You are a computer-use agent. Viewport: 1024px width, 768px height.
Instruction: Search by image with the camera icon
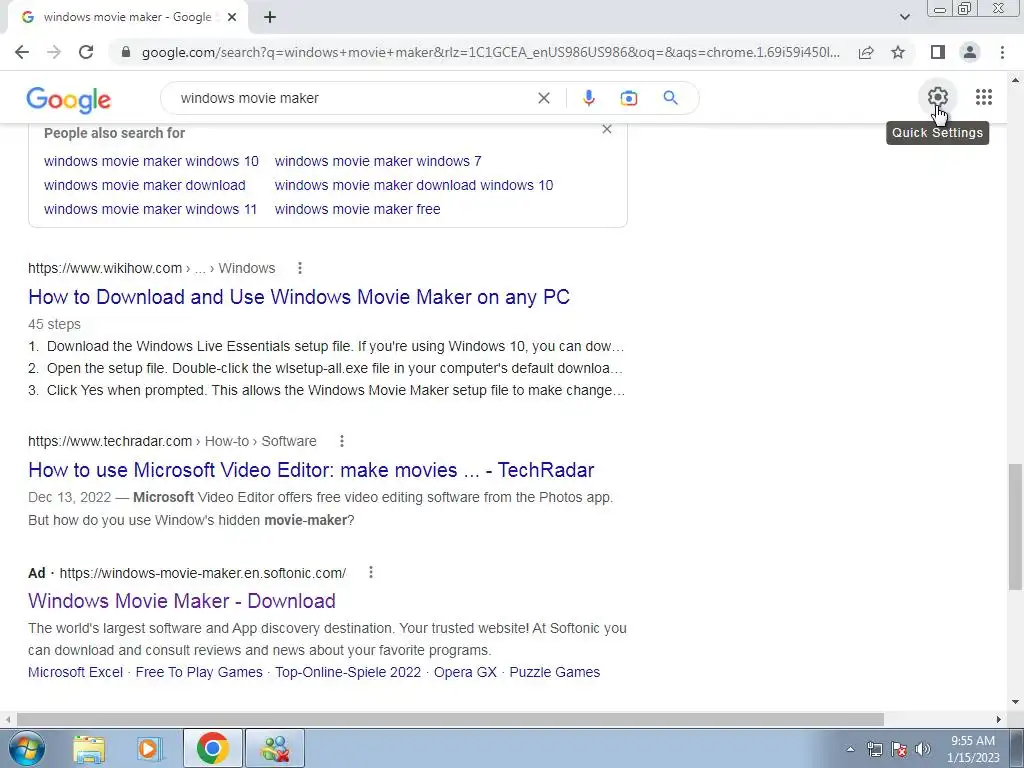click(x=628, y=98)
